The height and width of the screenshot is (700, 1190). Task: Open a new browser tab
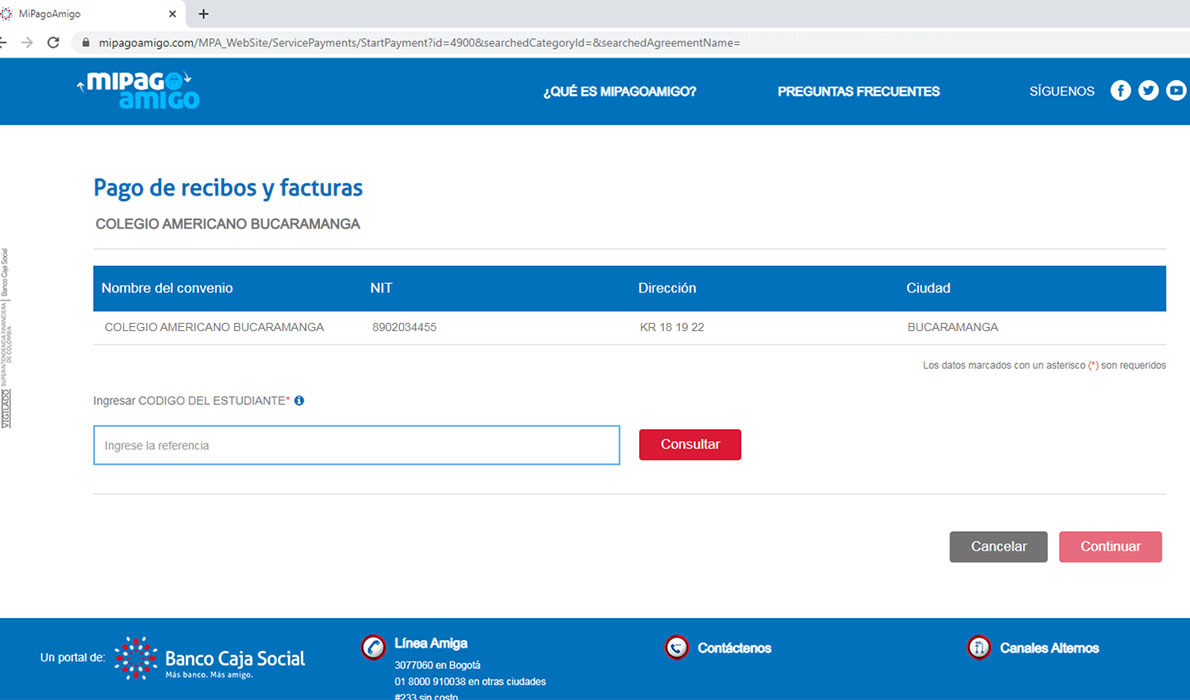(x=204, y=14)
